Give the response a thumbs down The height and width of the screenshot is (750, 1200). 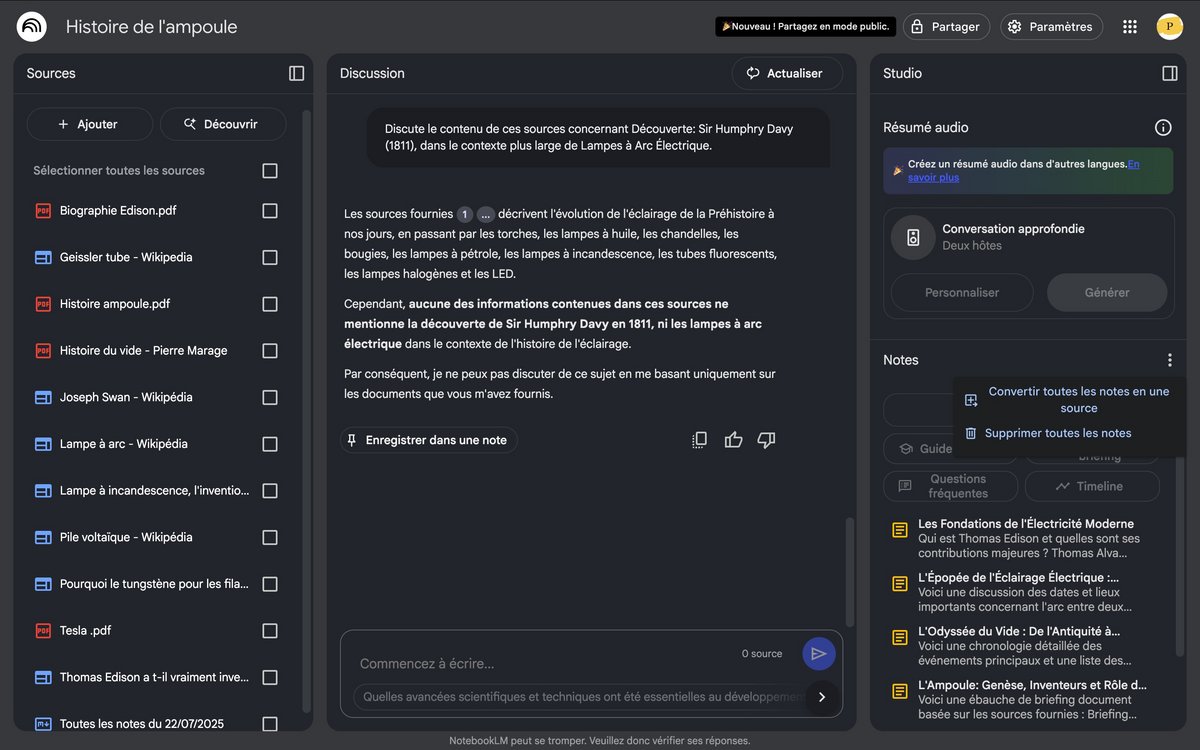tap(766, 440)
